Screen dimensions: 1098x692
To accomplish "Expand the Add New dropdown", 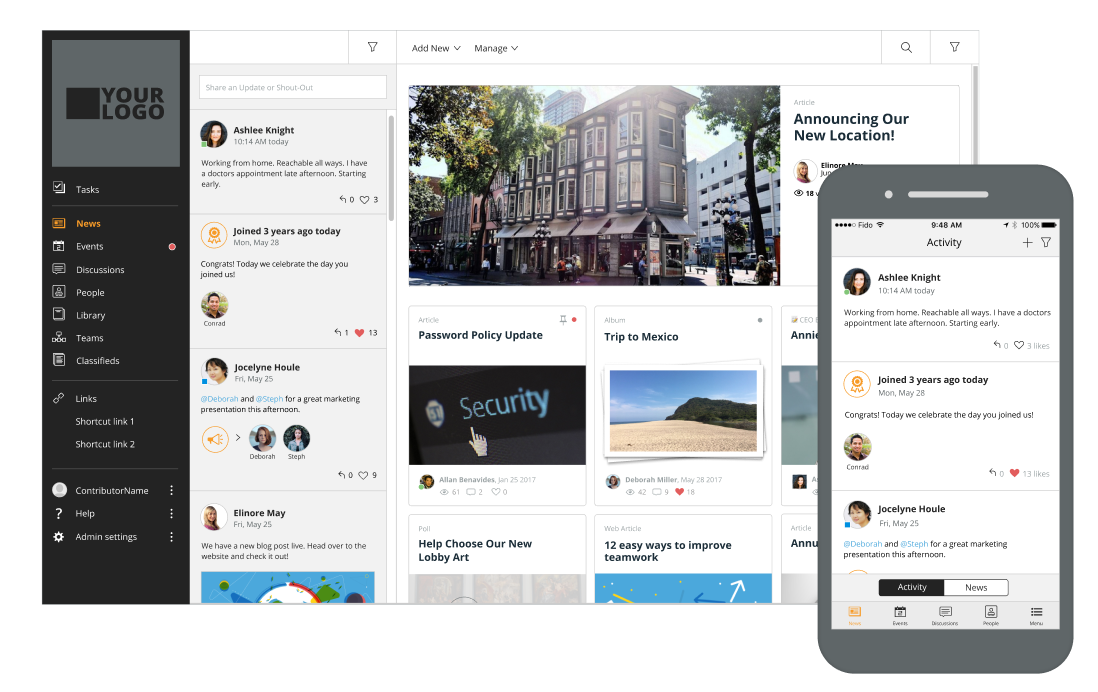I will [434, 47].
